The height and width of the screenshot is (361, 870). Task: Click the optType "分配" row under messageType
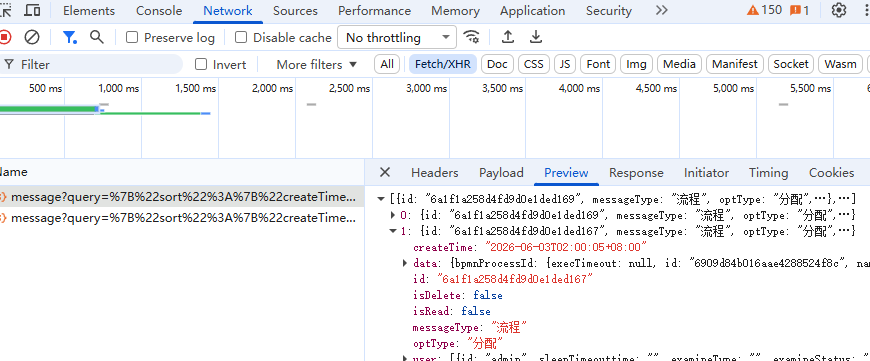(458, 343)
